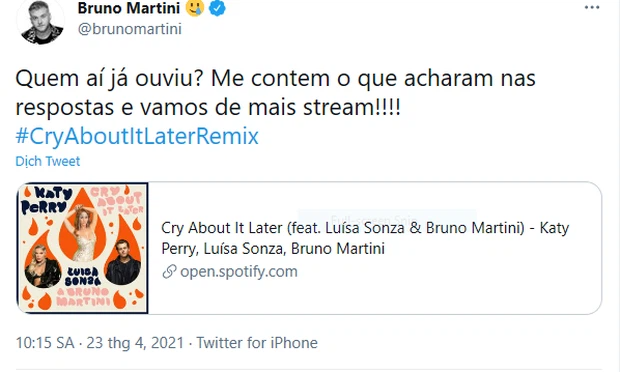Click Katy Perry name on the cover art
The image size is (620, 372).
pos(46,200)
